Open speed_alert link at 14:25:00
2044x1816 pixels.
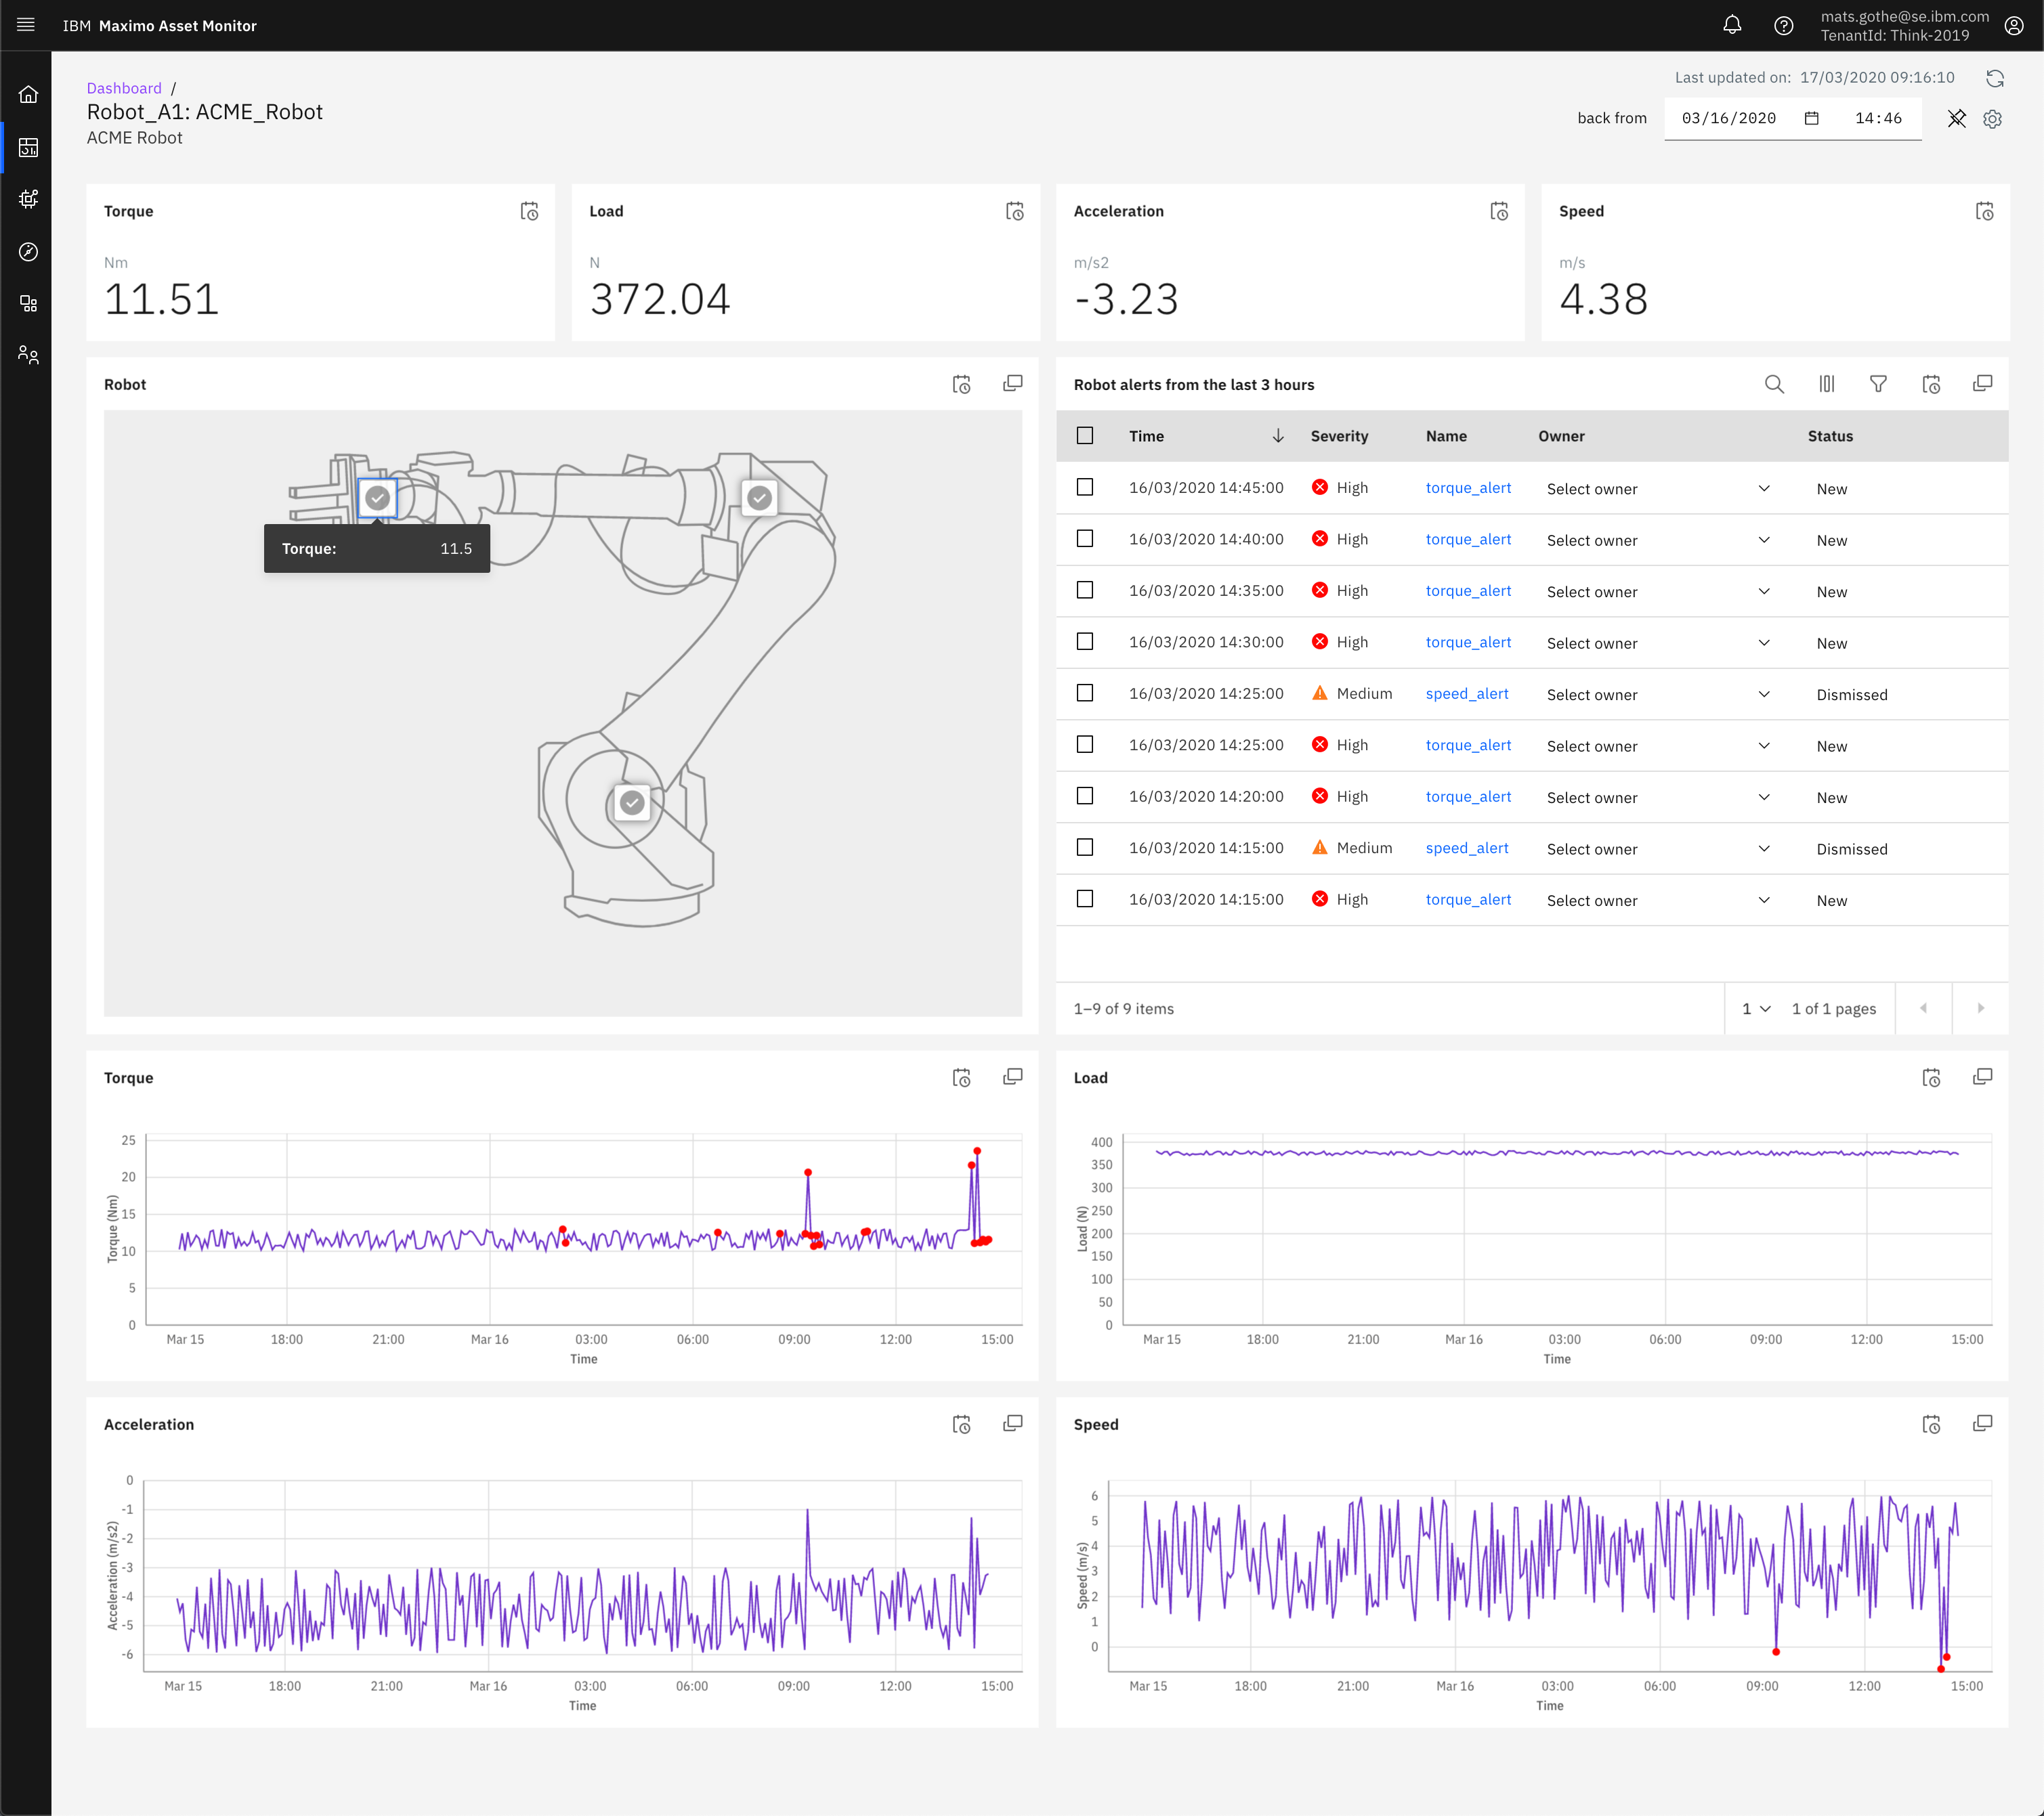pyautogui.click(x=1467, y=693)
